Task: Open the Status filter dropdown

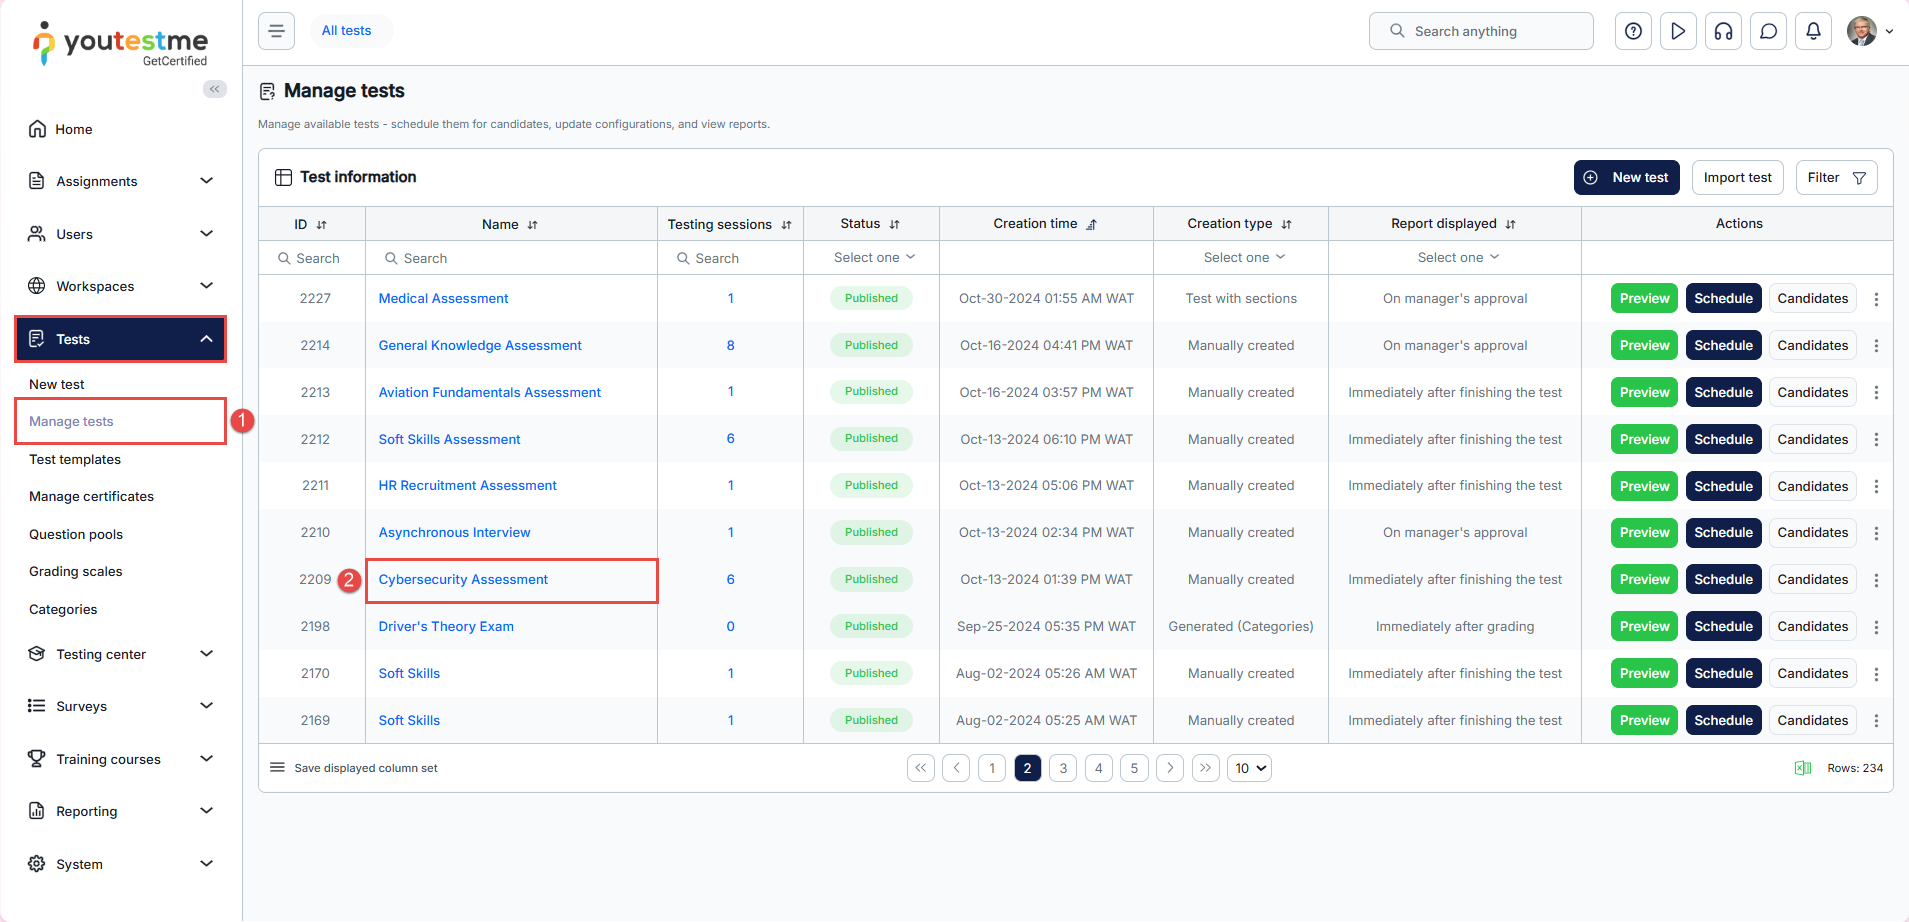Action: [874, 258]
